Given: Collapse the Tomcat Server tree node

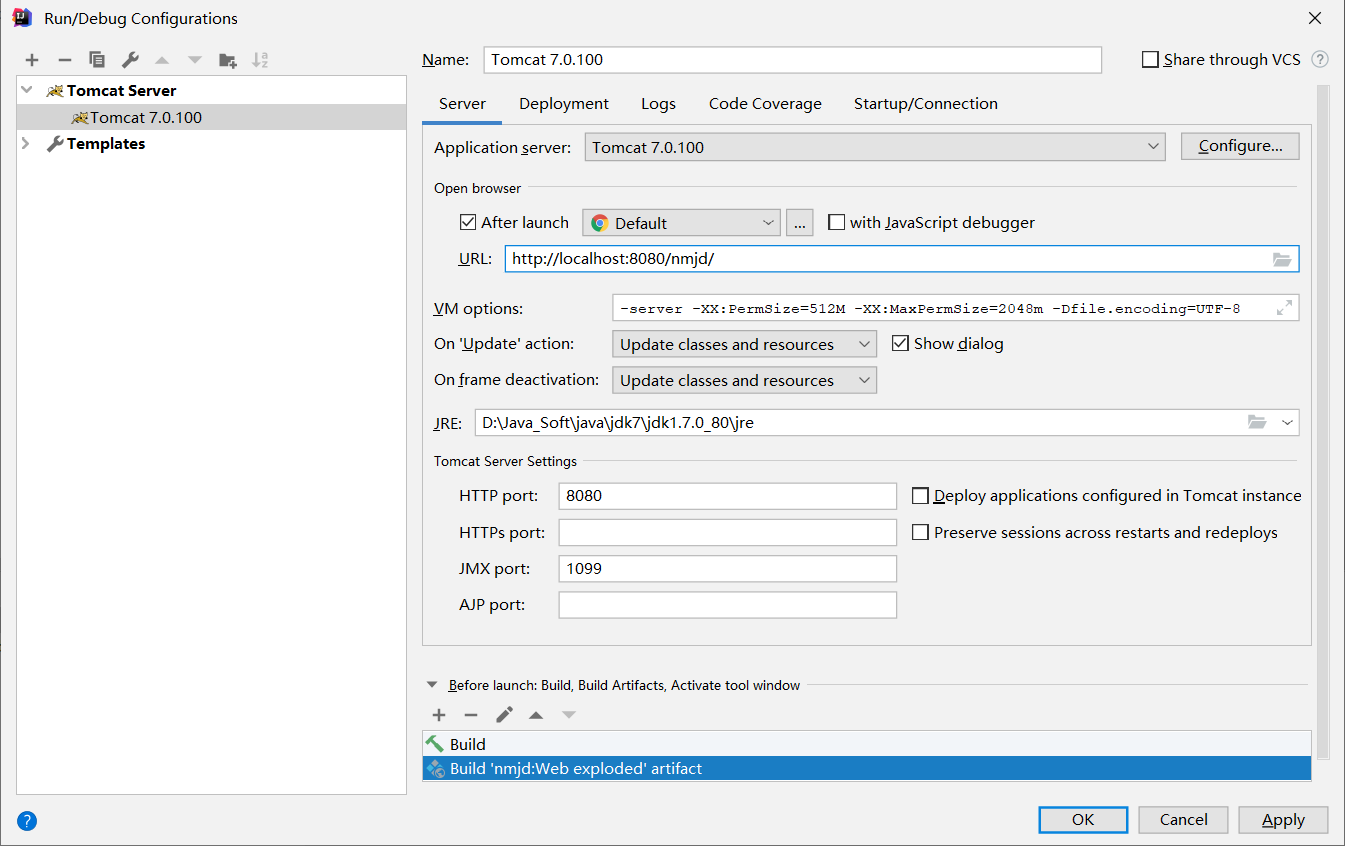Looking at the screenshot, I should pos(27,90).
